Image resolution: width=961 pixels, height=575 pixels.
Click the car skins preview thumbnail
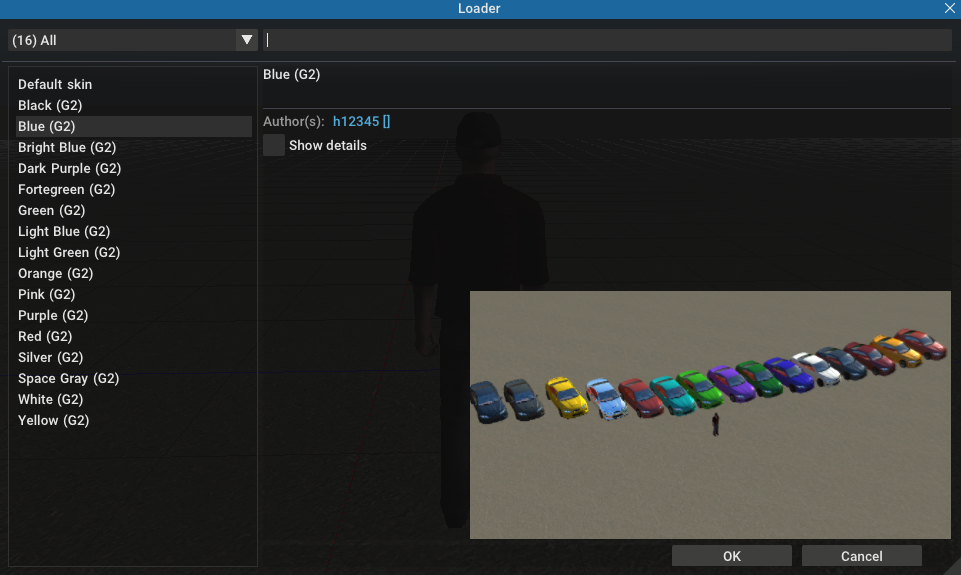click(710, 415)
